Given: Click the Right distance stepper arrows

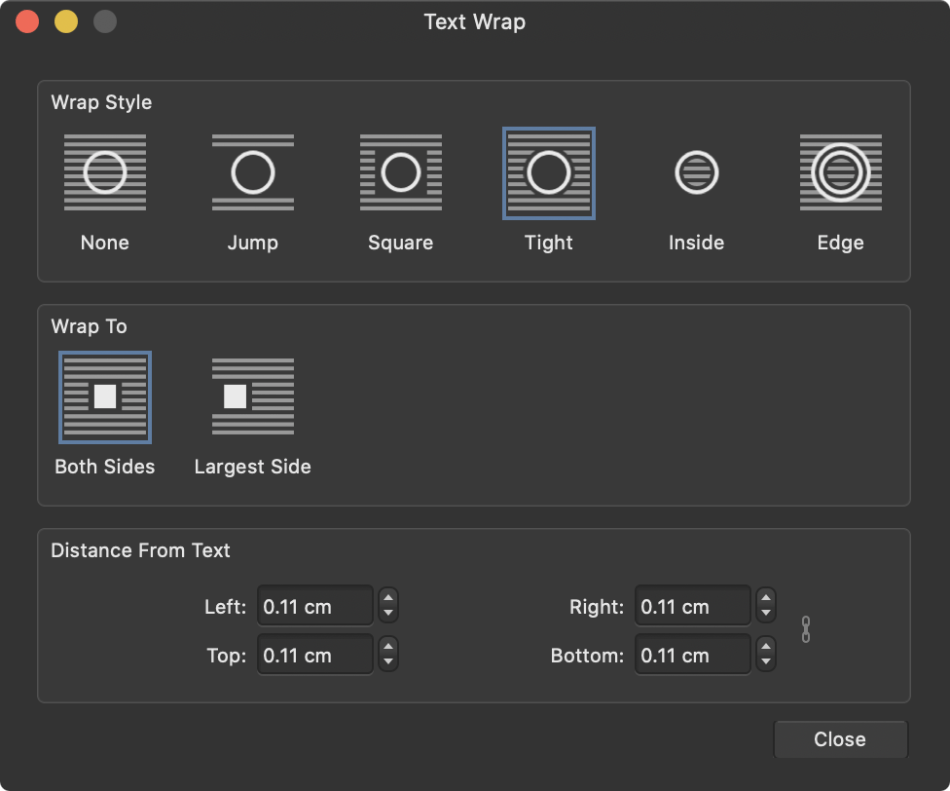Looking at the screenshot, I should (x=766, y=606).
